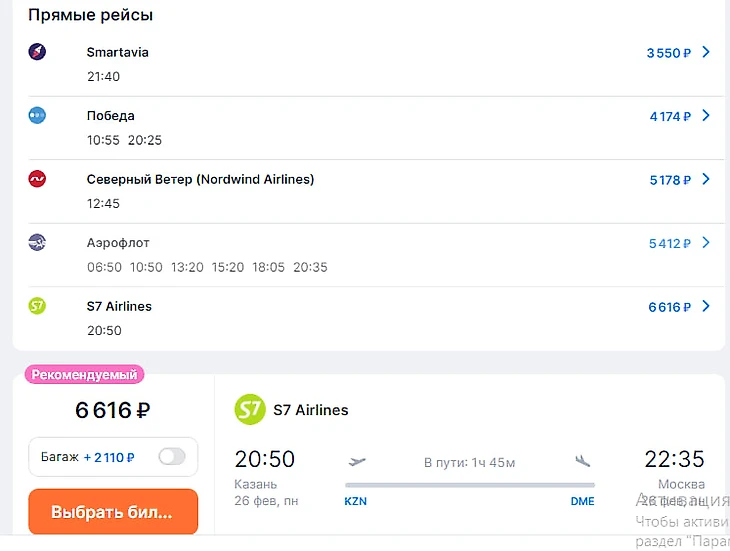Image resolution: width=730 pixels, height=551 pixels.
Task: Click the Победа airline logo icon
Action: (x=37, y=115)
